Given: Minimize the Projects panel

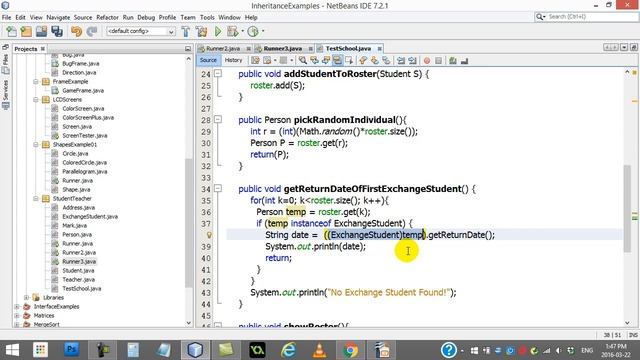Looking at the screenshot, I should (188, 49).
